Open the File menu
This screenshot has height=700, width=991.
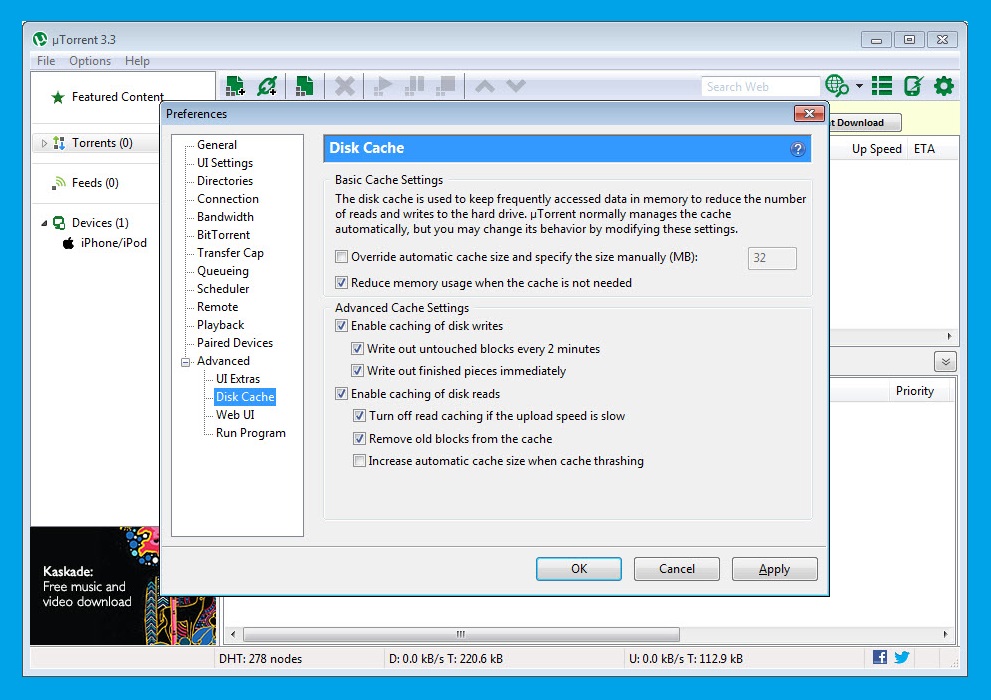pos(46,61)
